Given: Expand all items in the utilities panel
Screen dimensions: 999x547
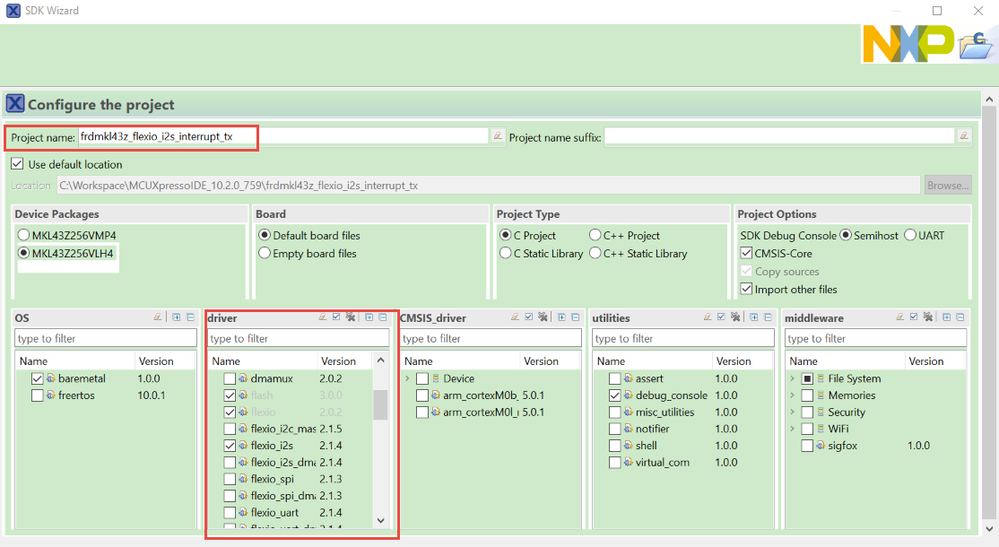Looking at the screenshot, I should coord(754,316).
